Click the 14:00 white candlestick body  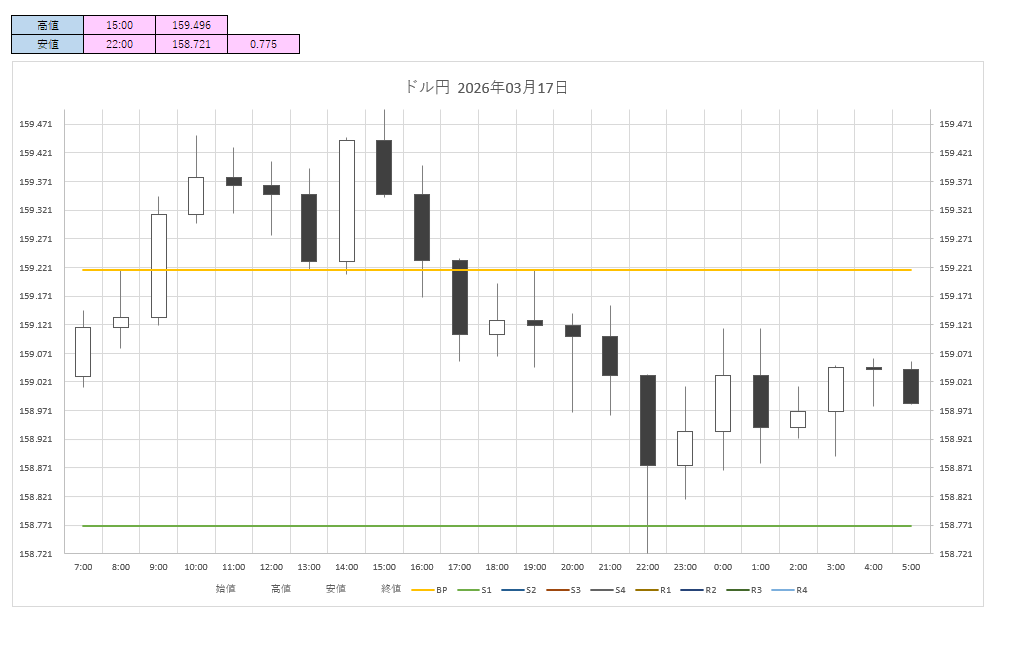[x=347, y=200]
